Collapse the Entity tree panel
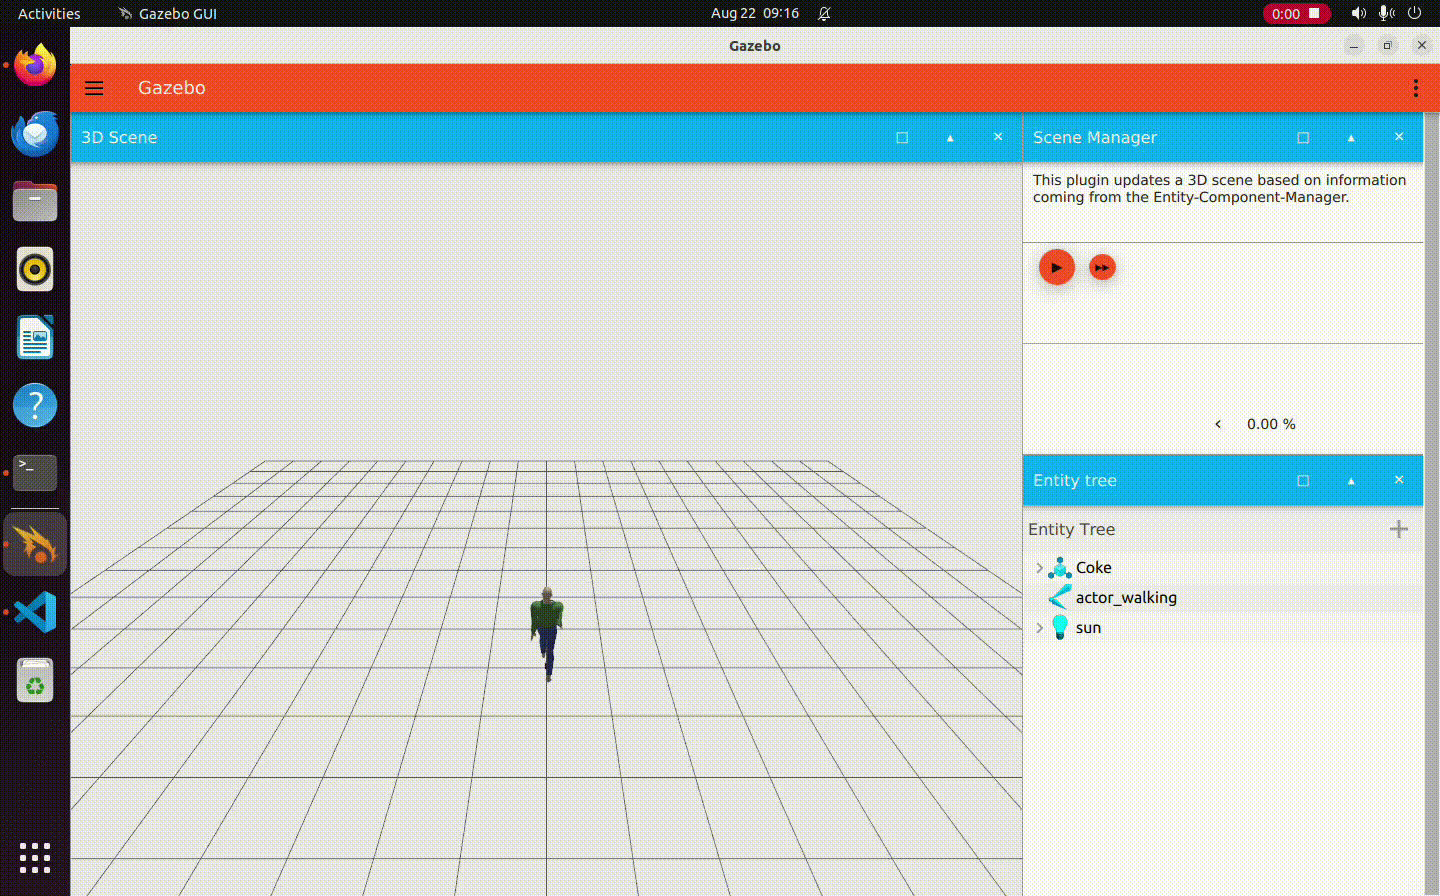This screenshot has width=1440, height=896. click(1351, 481)
